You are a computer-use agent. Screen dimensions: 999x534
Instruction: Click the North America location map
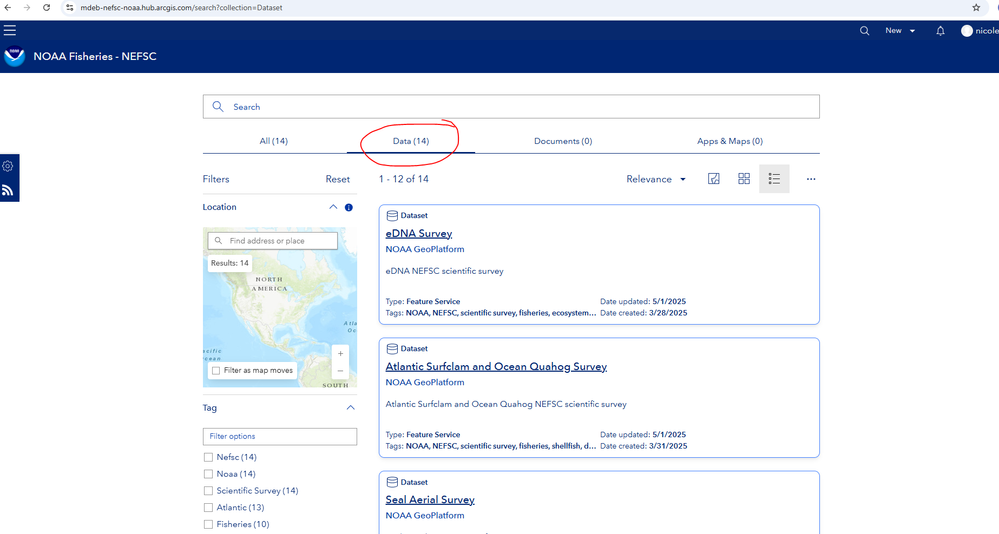click(280, 308)
